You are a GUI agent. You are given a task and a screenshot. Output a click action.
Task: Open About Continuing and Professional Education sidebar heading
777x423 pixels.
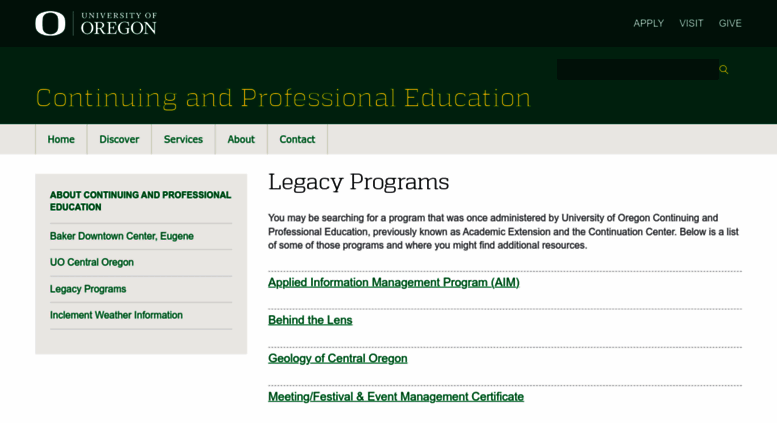click(x=140, y=201)
